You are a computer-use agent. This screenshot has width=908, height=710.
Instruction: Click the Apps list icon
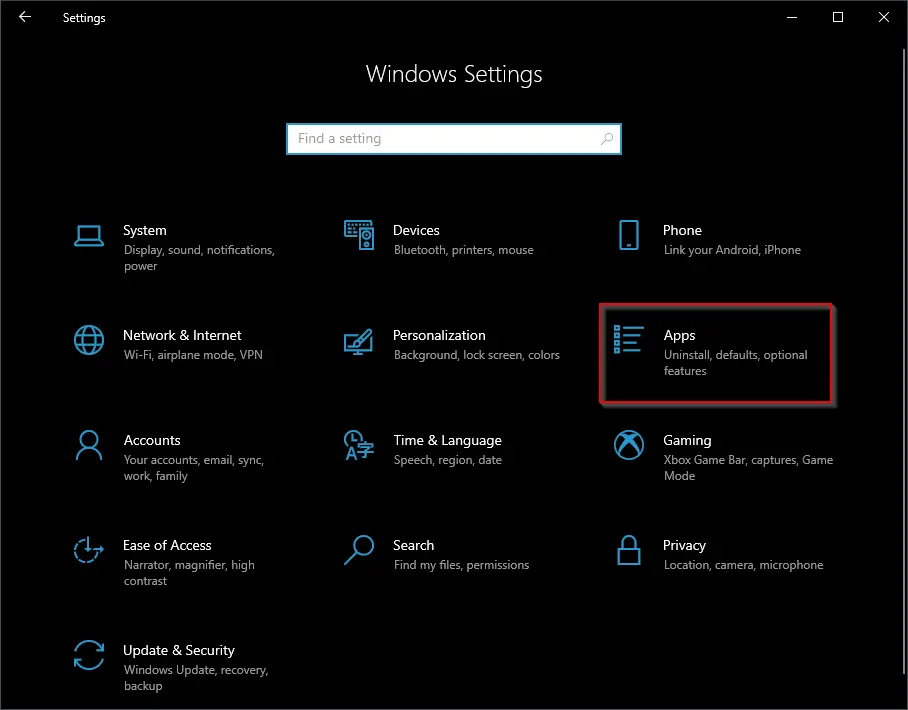point(628,339)
